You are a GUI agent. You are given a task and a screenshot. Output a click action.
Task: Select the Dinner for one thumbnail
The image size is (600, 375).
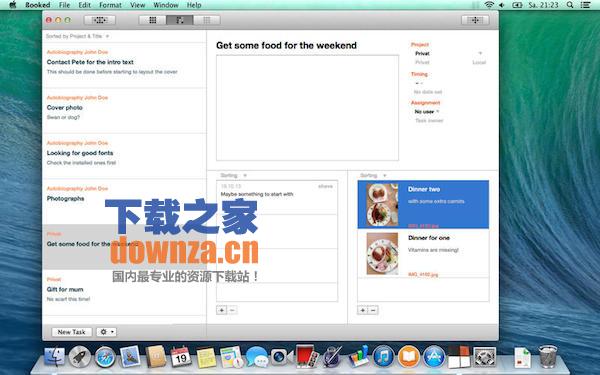pos(382,253)
